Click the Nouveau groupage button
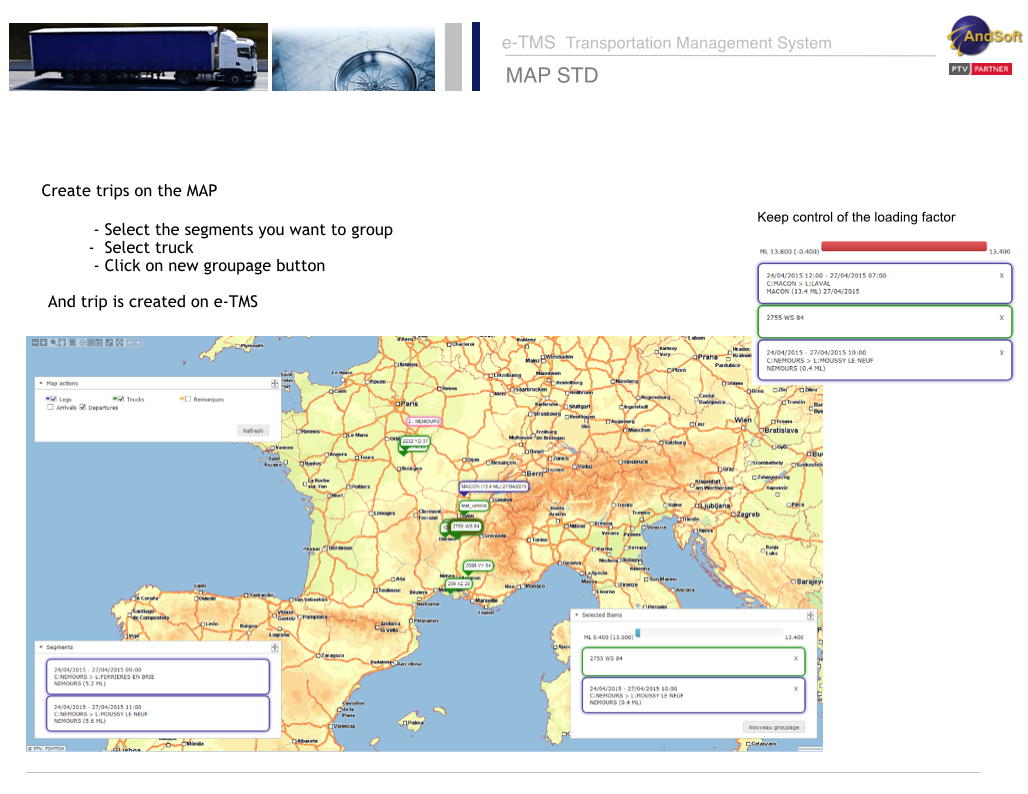 (x=774, y=727)
